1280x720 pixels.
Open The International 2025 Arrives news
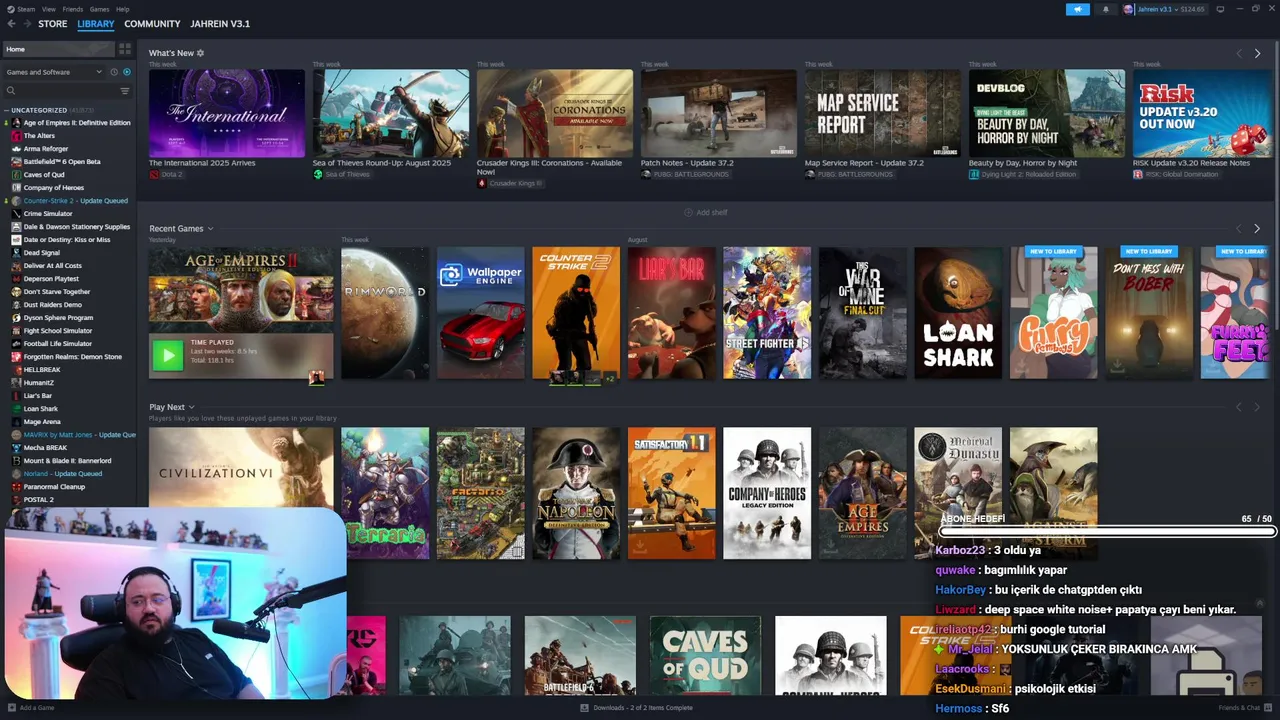[x=227, y=113]
